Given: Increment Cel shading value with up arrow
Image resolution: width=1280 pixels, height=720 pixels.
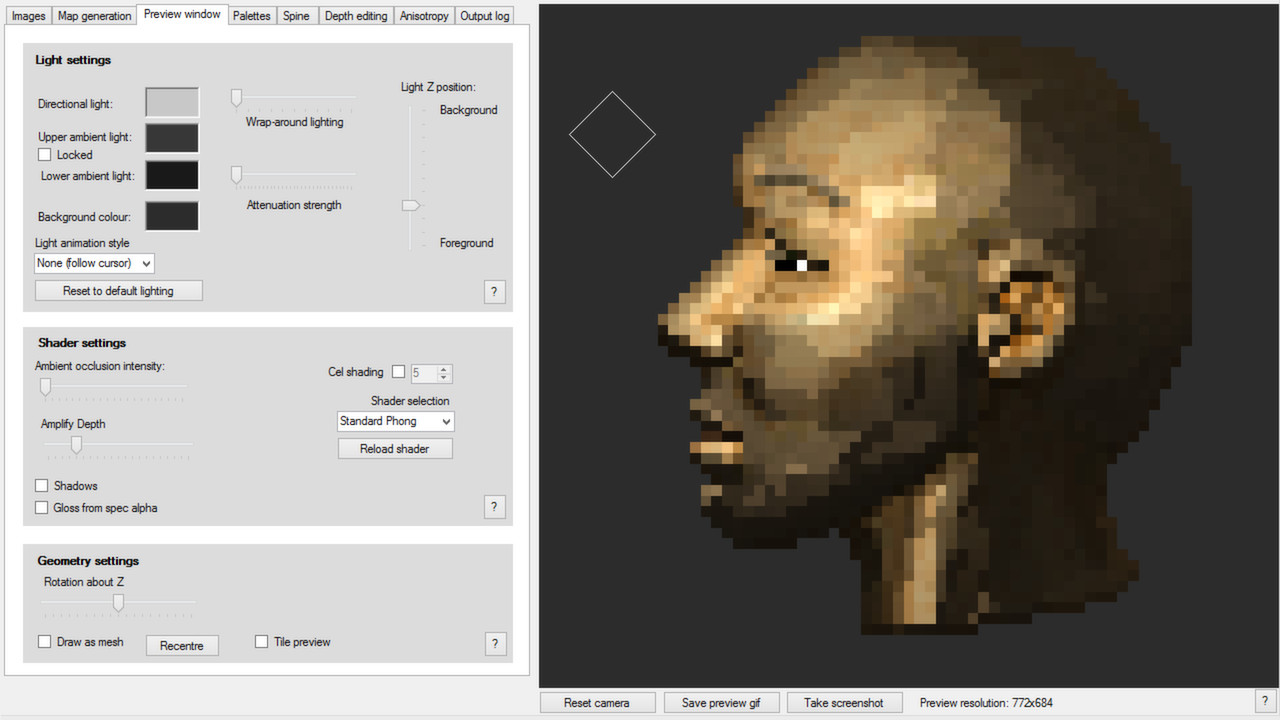Looking at the screenshot, I should click(x=444, y=368).
